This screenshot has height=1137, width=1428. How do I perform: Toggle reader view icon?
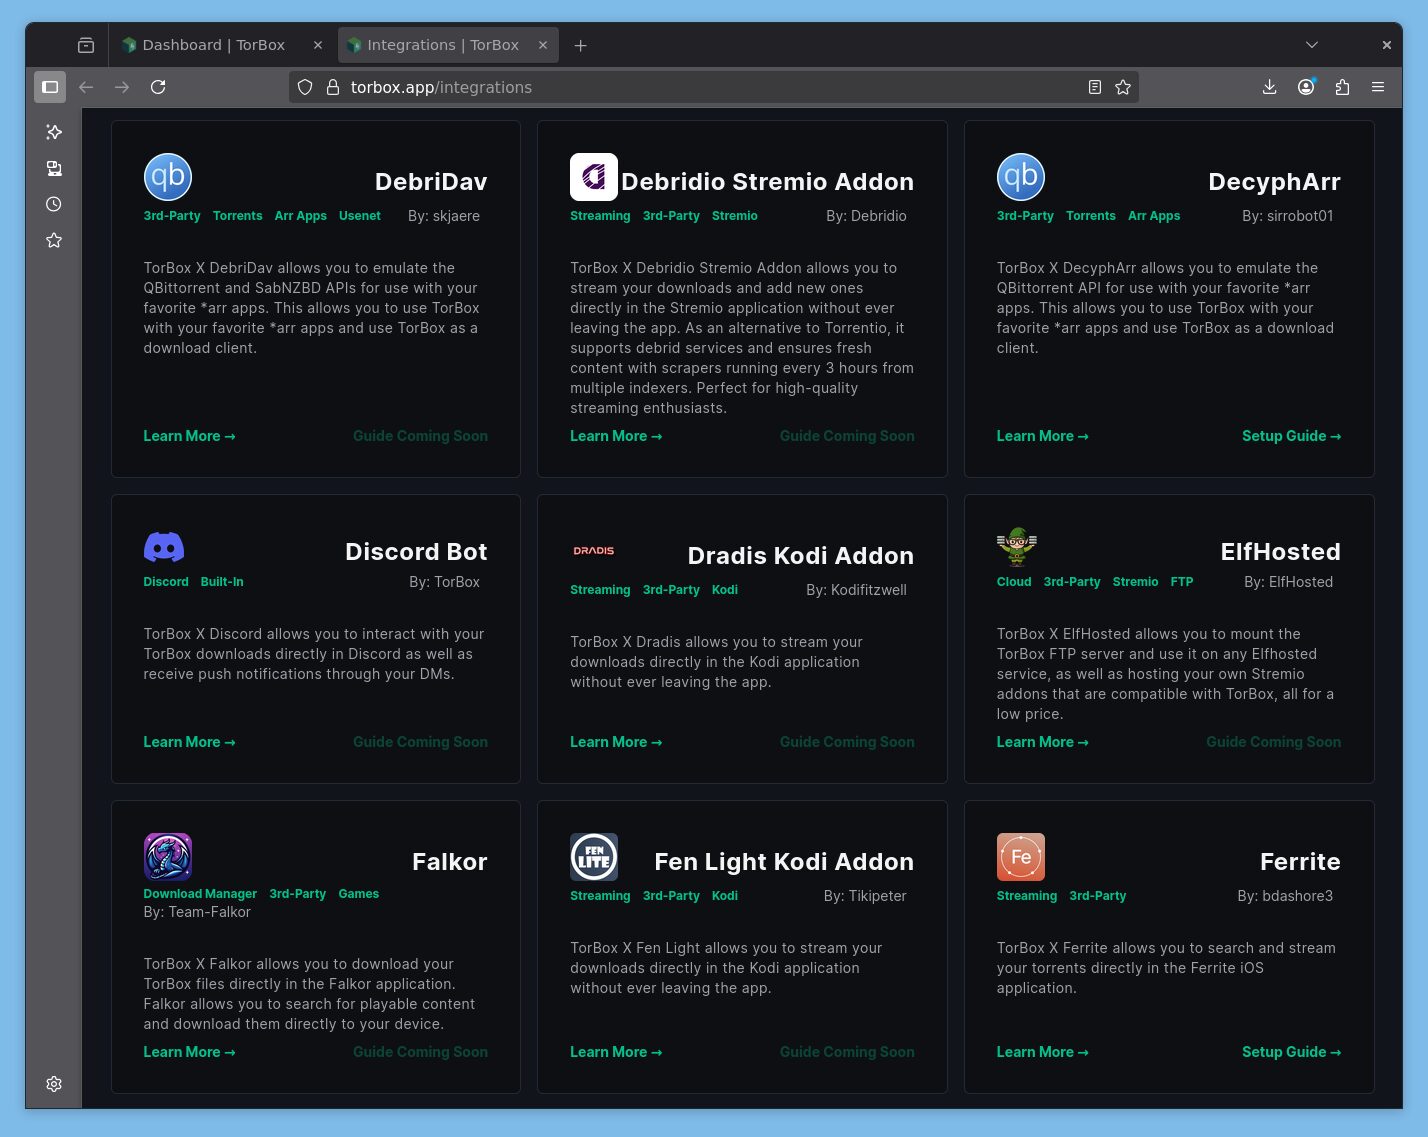point(1095,87)
